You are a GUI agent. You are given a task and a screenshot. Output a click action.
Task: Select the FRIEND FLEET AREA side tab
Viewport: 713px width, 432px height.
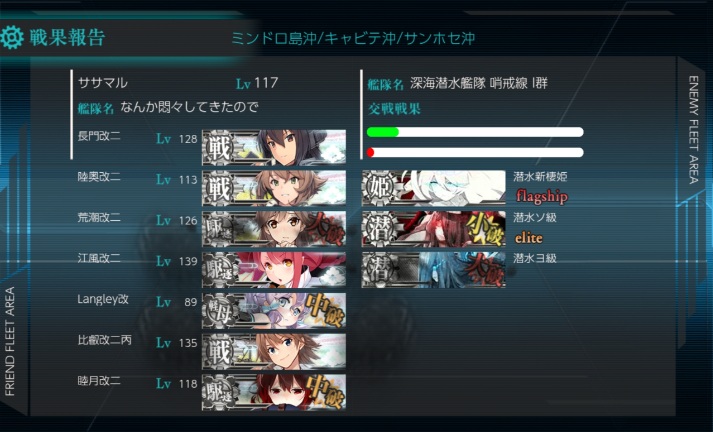tap(10, 341)
